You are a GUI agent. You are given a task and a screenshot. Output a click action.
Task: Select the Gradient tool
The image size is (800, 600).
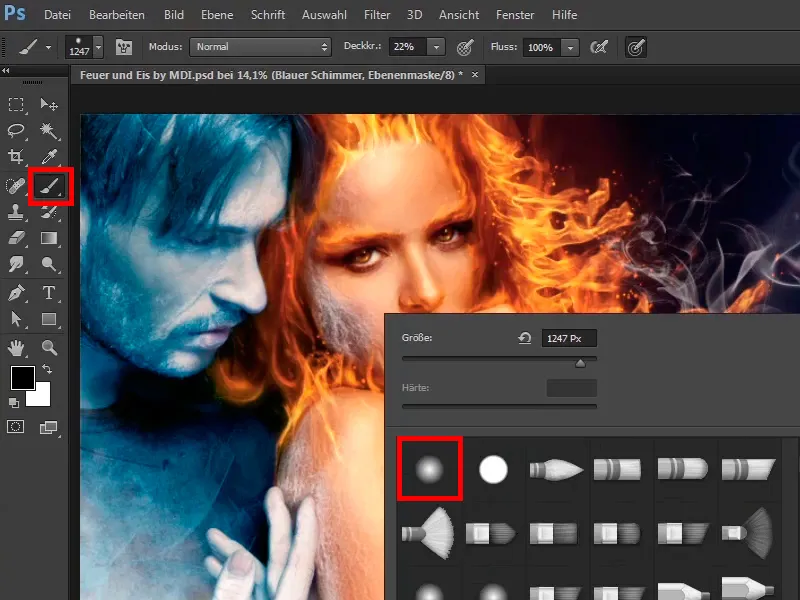pyautogui.click(x=49, y=238)
